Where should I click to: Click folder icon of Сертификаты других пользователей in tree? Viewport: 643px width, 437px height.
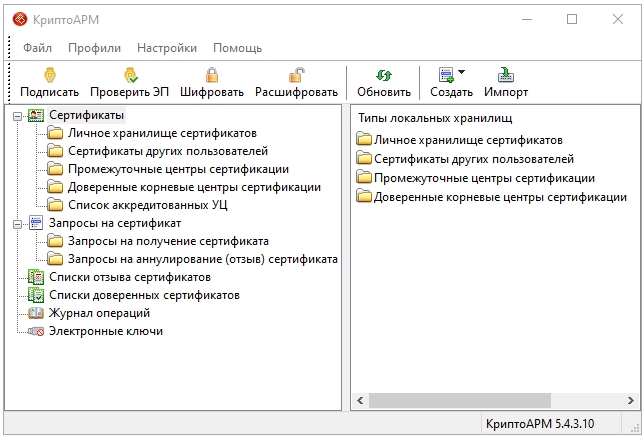(x=55, y=151)
